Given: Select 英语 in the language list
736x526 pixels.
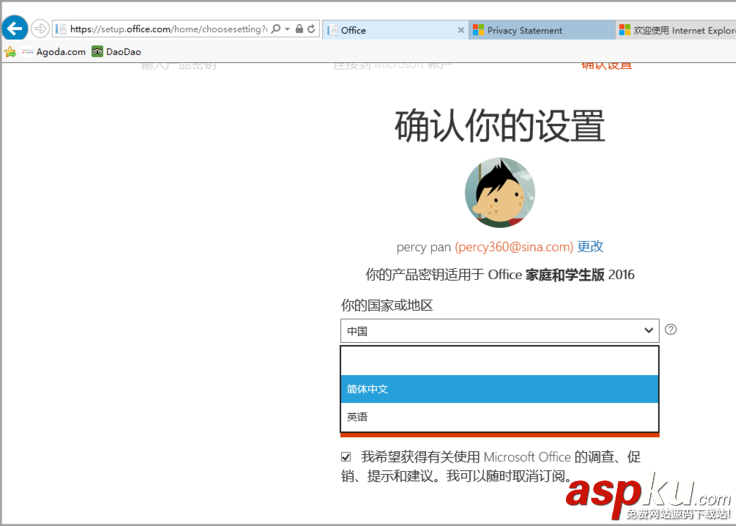Looking at the screenshot, I should point(499,417).
